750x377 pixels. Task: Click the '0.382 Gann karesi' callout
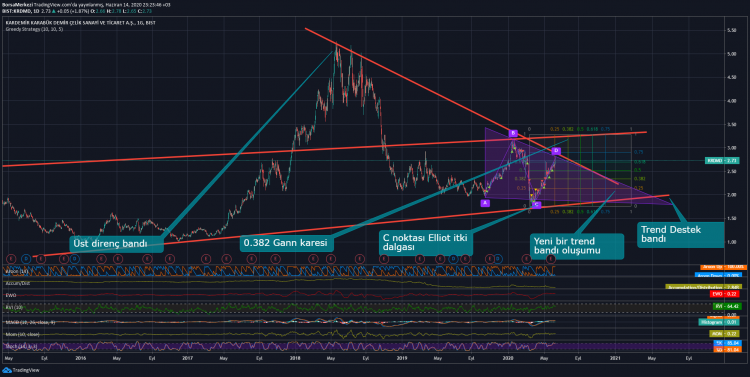tap(286, 244)
